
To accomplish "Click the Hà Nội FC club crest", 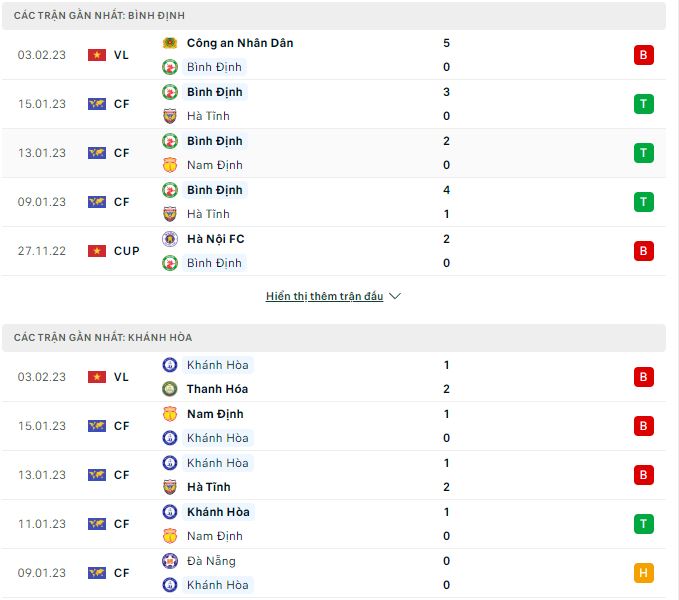I will click(170, 239).
